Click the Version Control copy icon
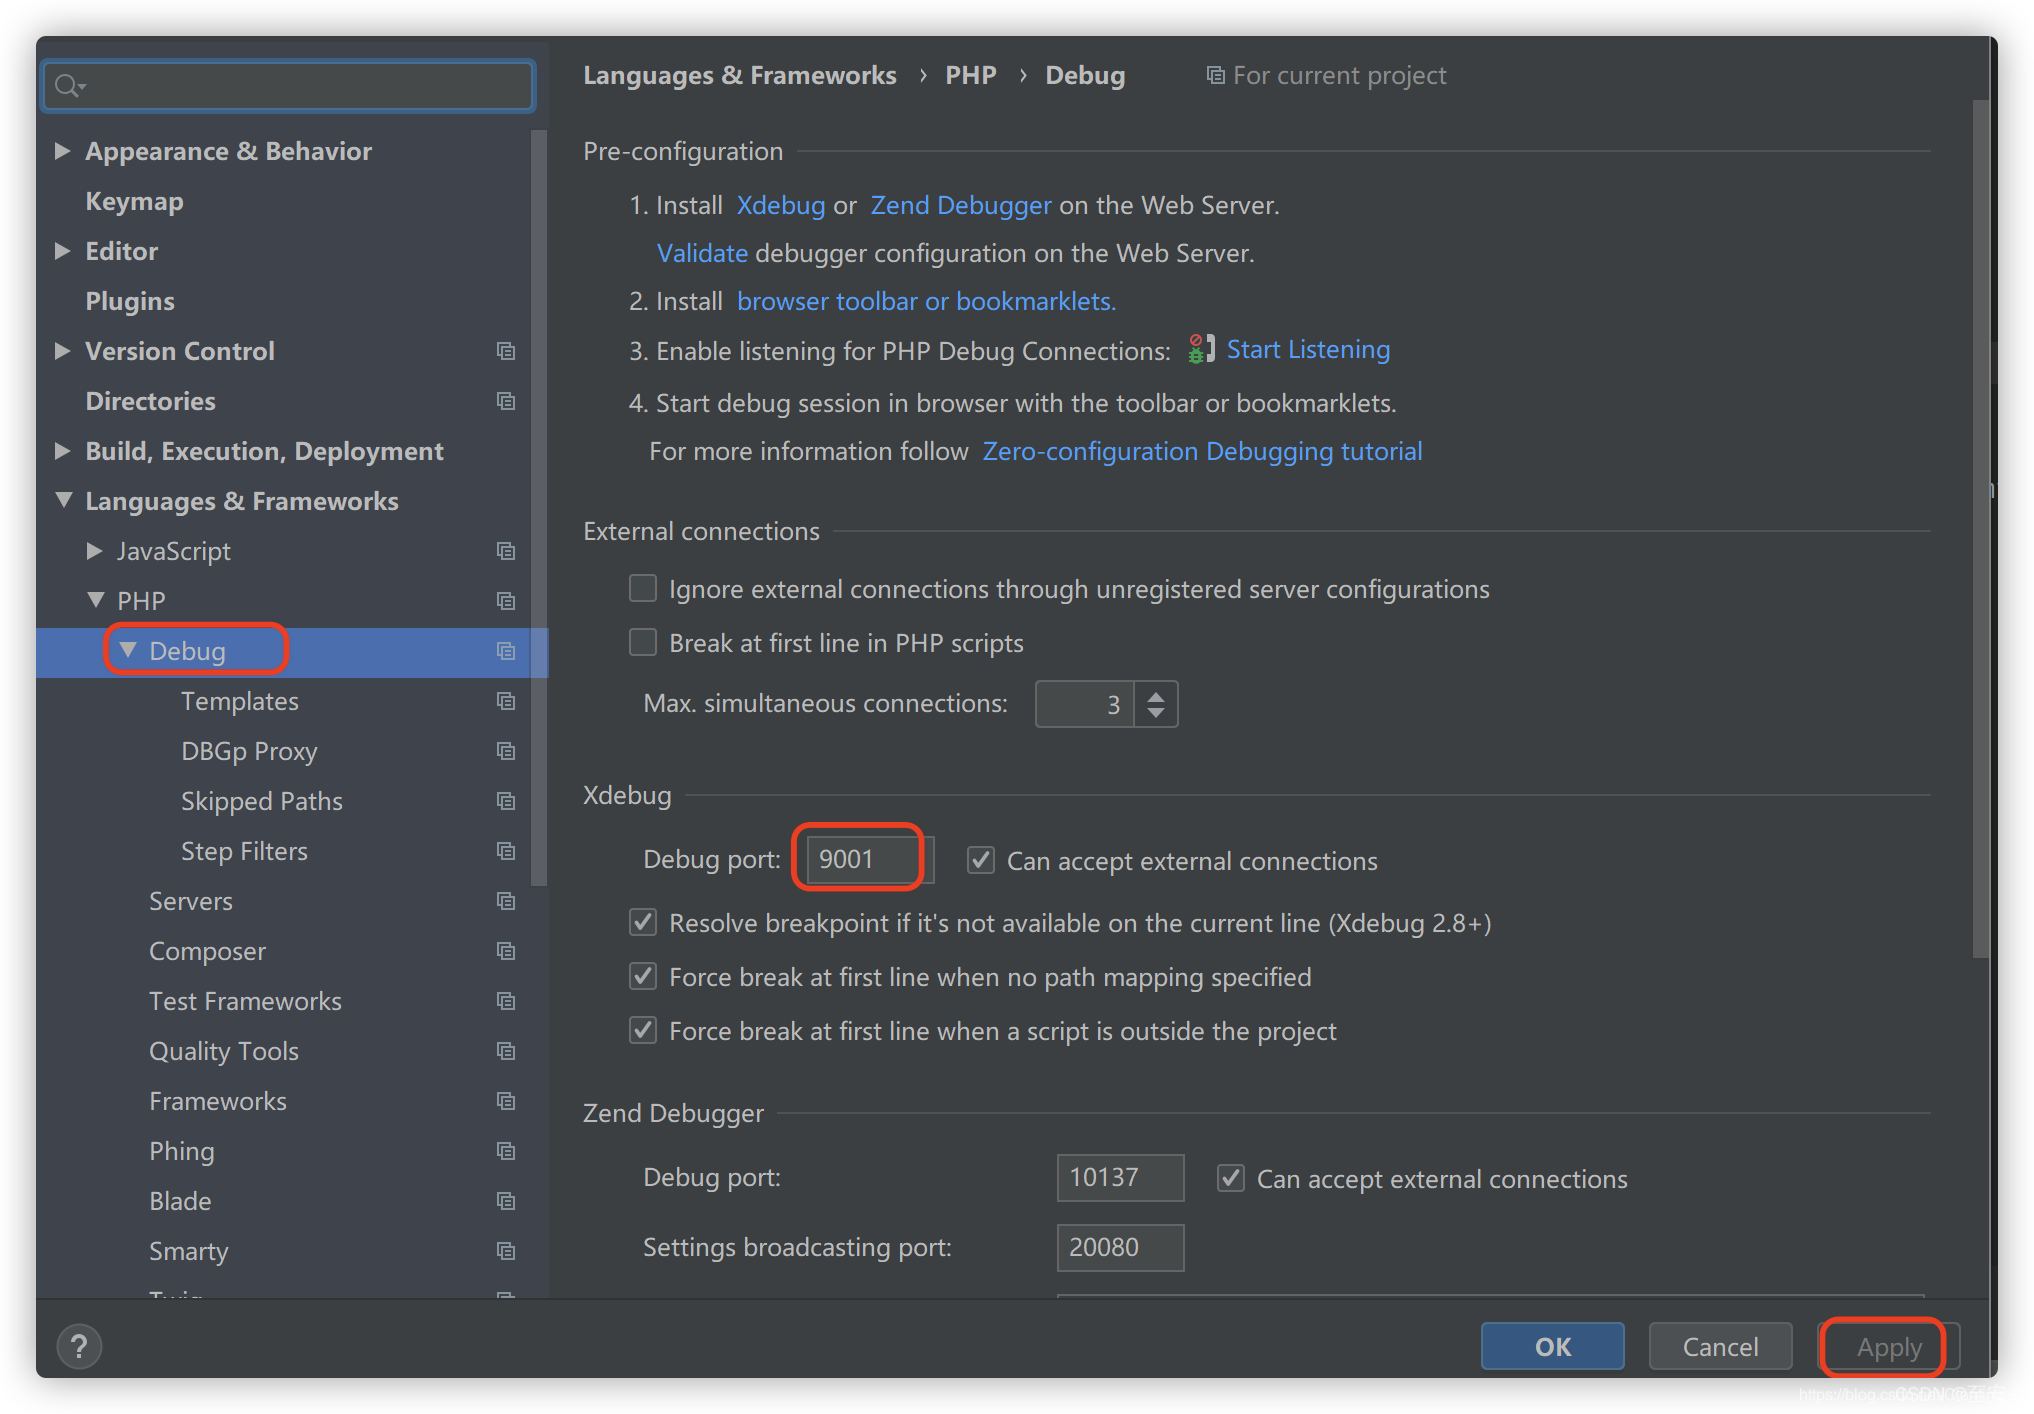 [x=504, y=352]
